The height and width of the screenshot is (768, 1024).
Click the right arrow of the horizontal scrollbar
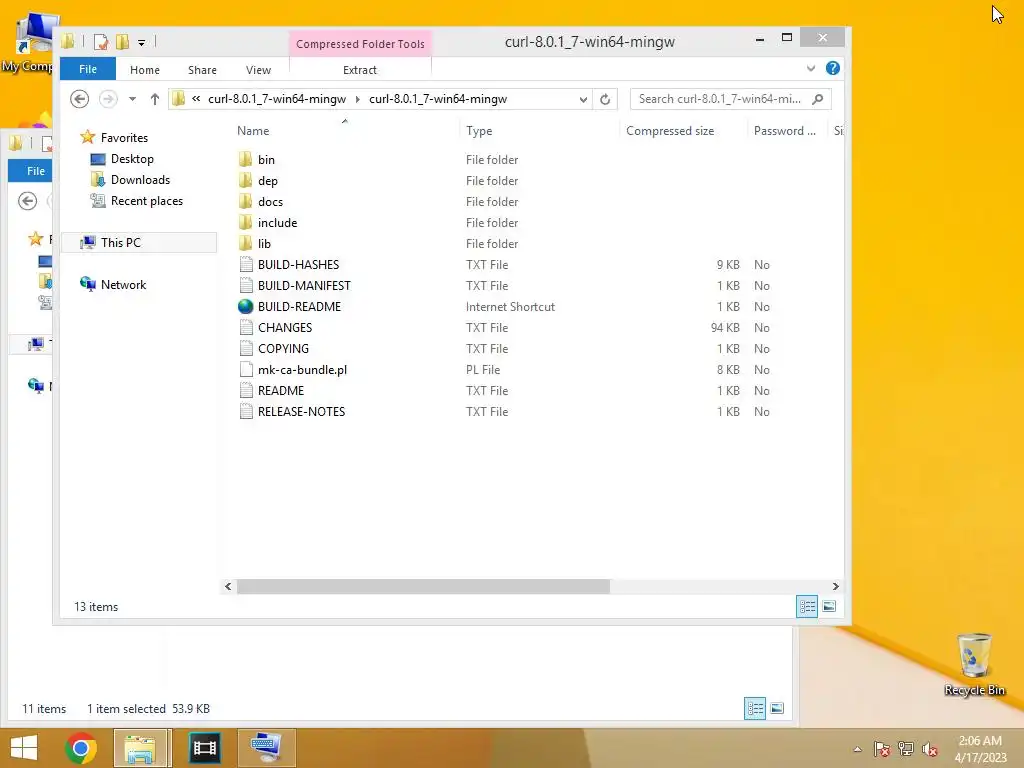tap(835, 586)
